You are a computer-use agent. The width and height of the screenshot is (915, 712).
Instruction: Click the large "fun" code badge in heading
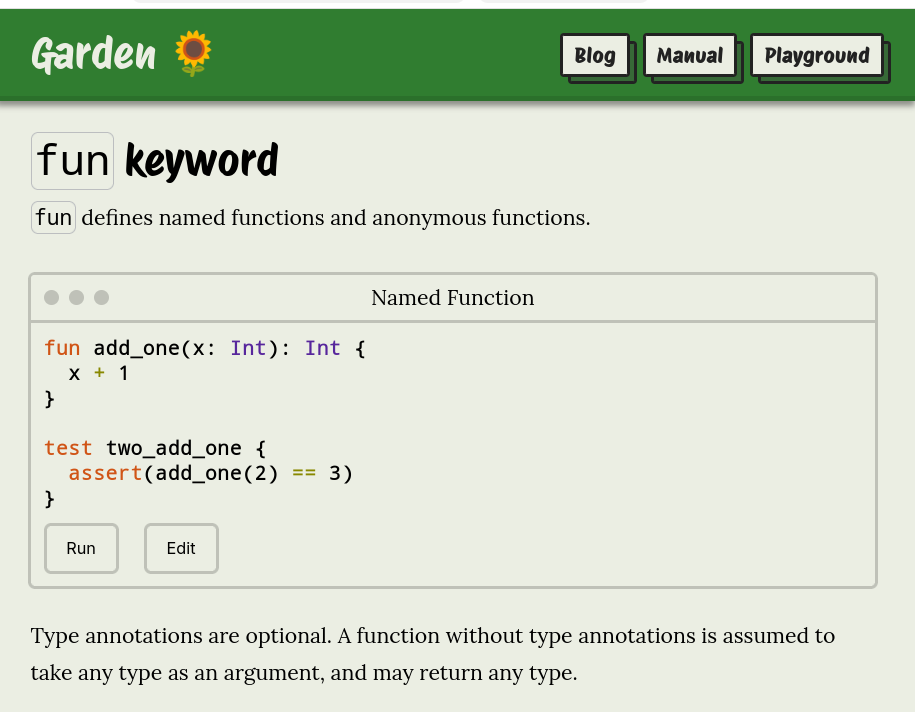click(x=72, y=161)
